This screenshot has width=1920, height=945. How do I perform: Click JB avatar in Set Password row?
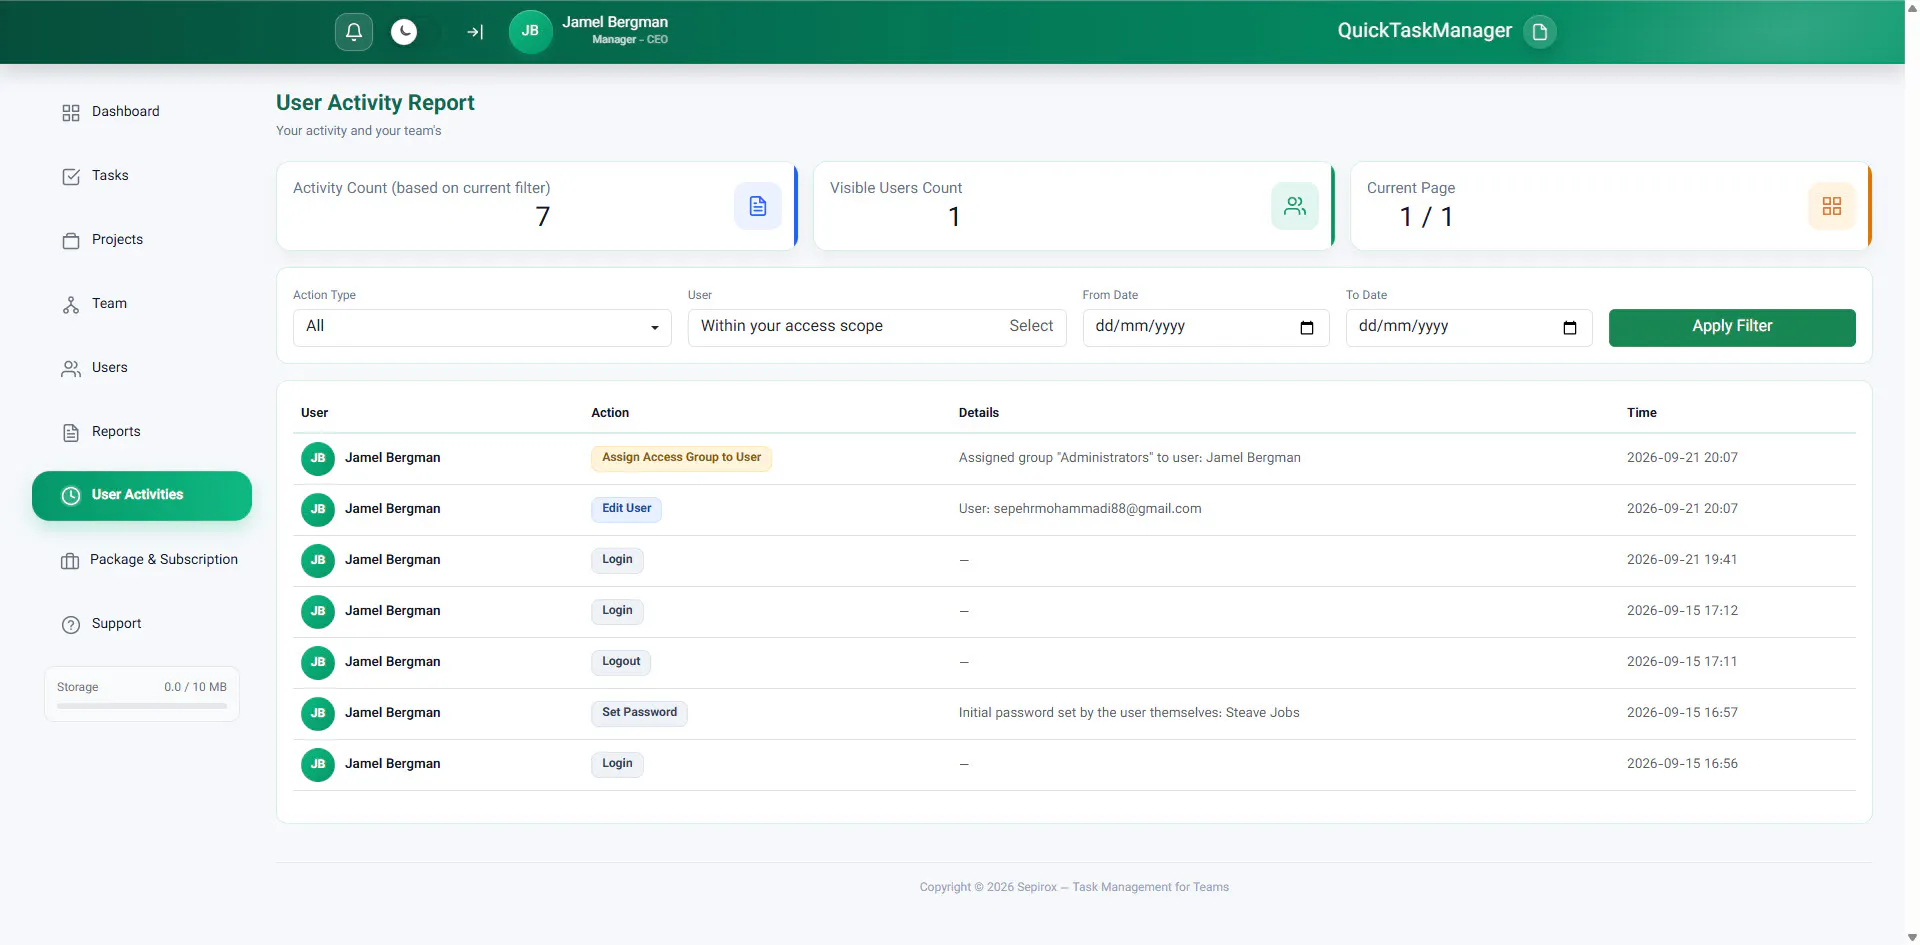(318, 714)
